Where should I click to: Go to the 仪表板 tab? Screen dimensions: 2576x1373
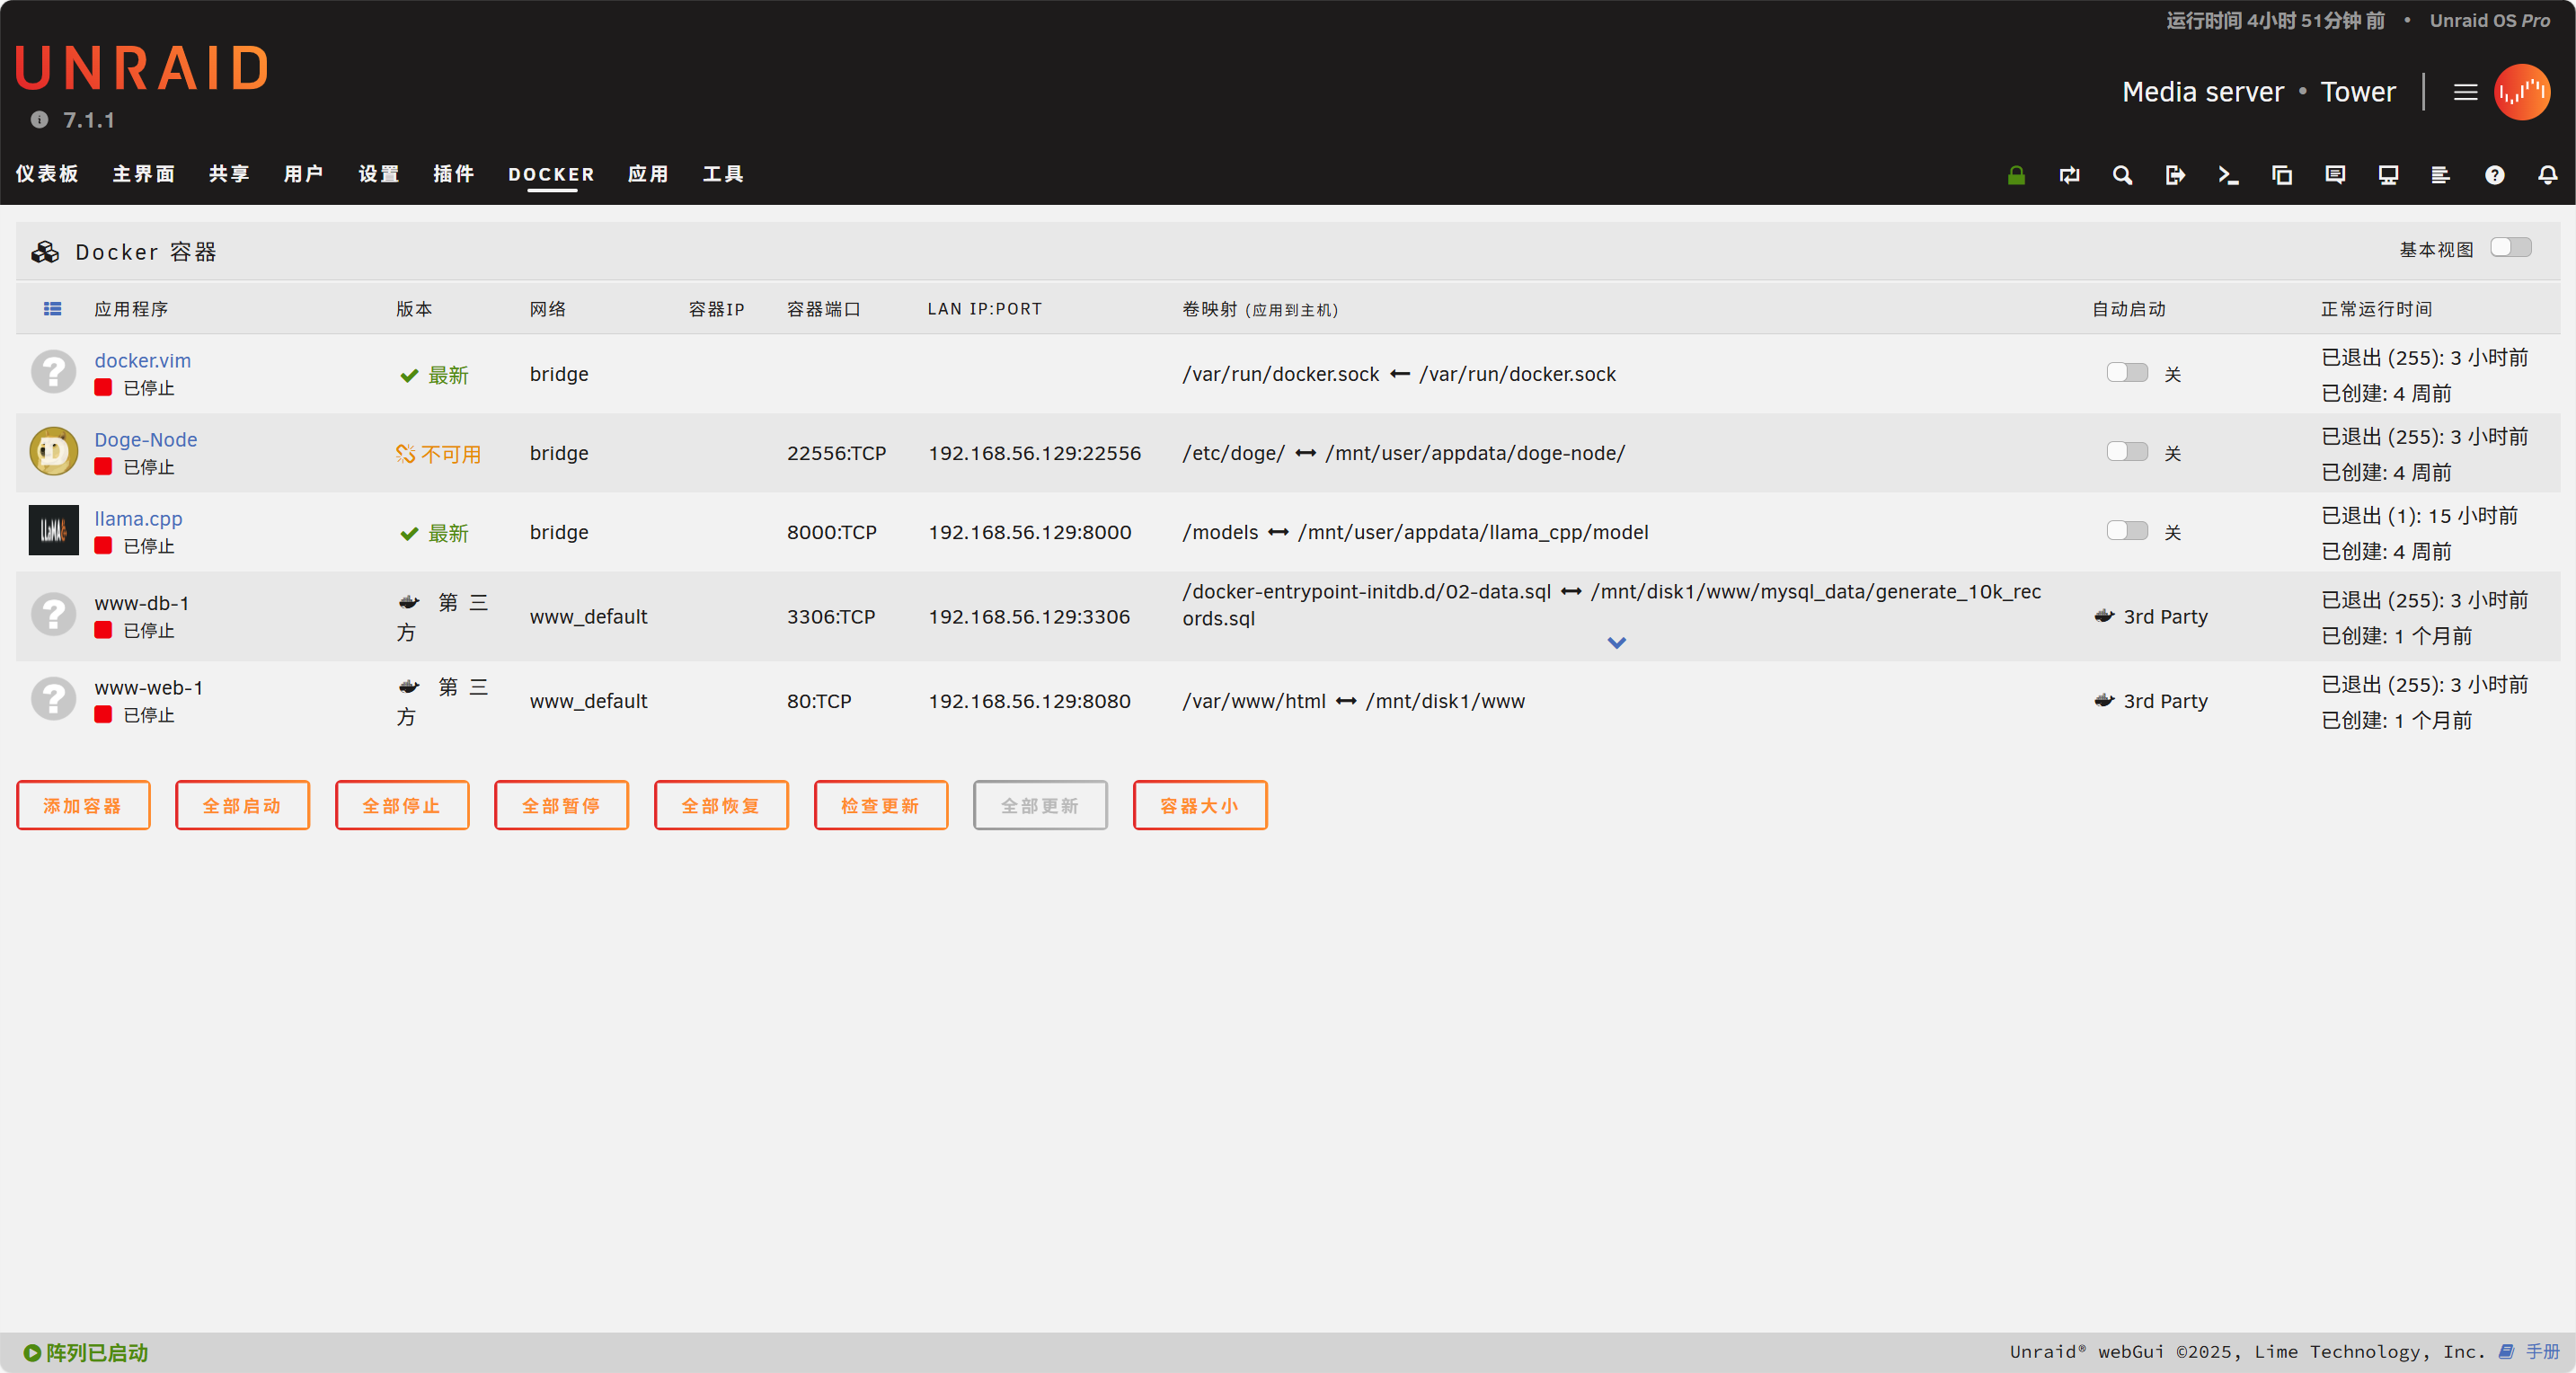click(x=47, y=174)
